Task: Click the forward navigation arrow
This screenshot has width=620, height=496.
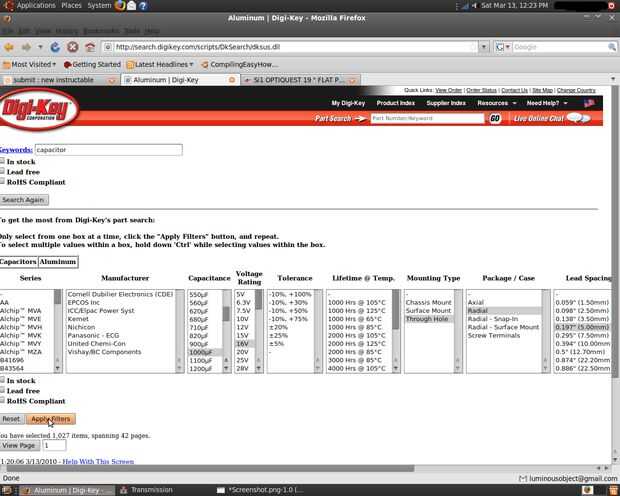Action: click(x=26, y=47)
